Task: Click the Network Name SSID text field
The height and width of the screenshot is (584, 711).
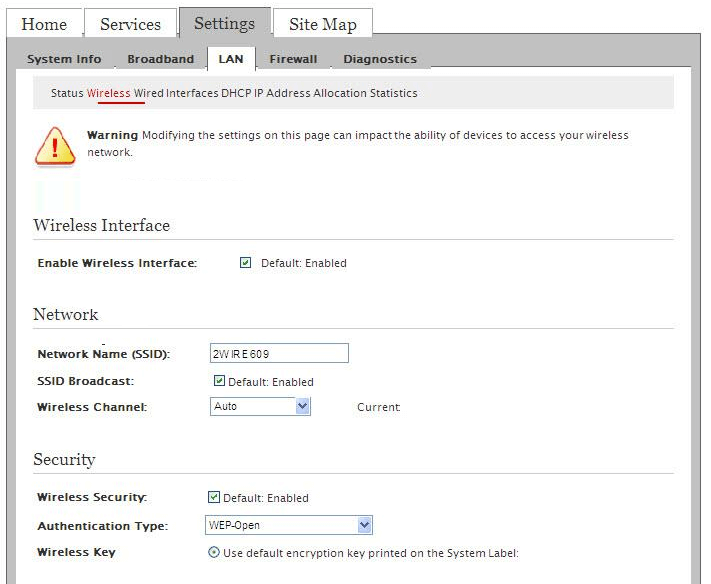Action: tap(279, 353)
